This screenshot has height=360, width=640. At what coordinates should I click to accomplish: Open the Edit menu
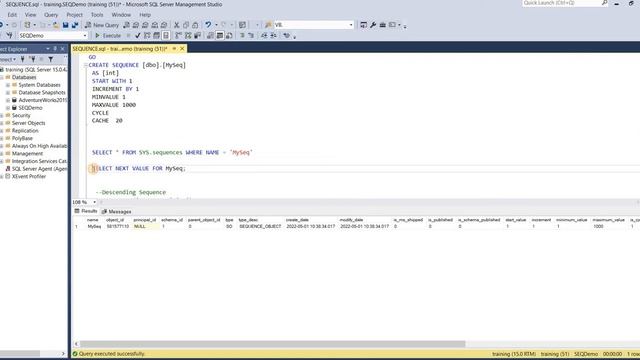click(12, 15)
